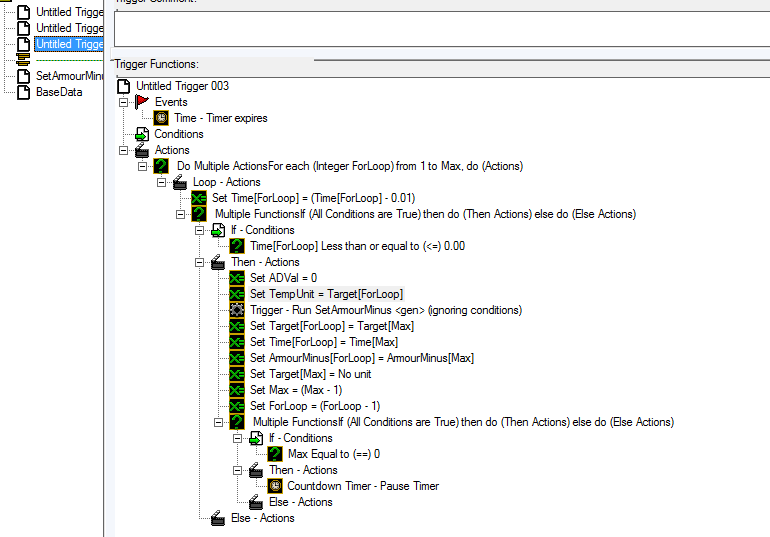Click the red flag Events icon
Screen dimensions: 770x537
[x=142, y=102]
